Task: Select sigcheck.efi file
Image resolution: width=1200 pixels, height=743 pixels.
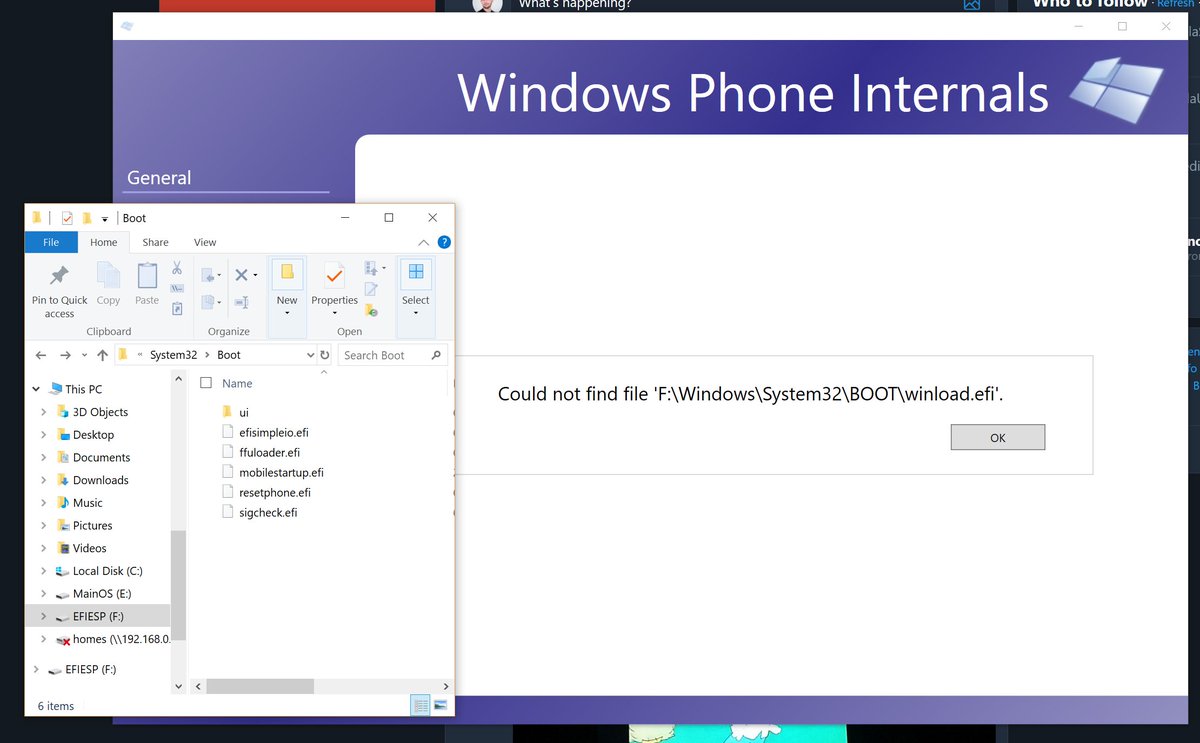Action: [x=259, y=512]
